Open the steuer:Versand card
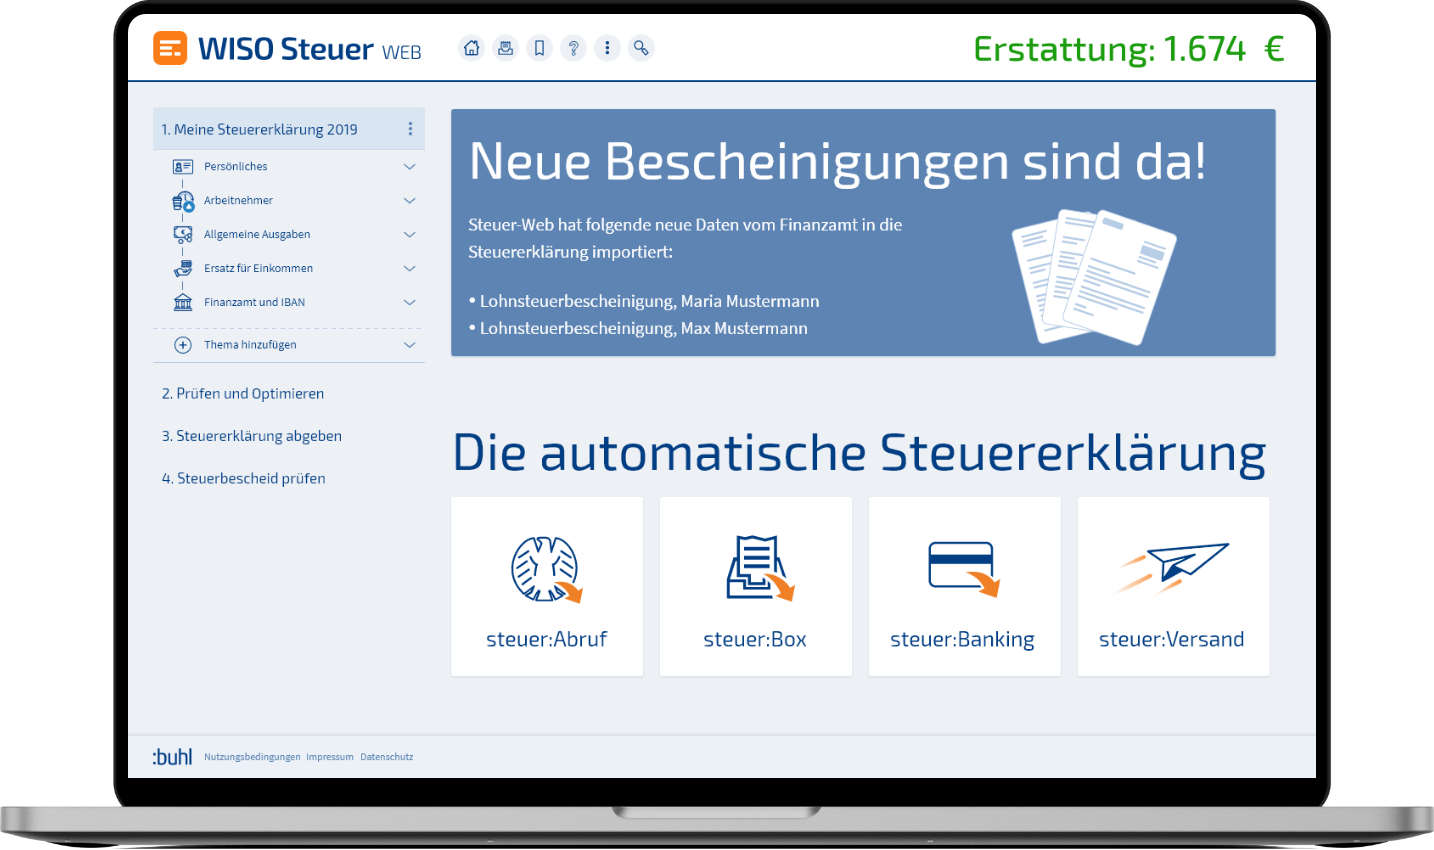Viewport: 1434px width, 850px height. click(x=1174, y=587)
